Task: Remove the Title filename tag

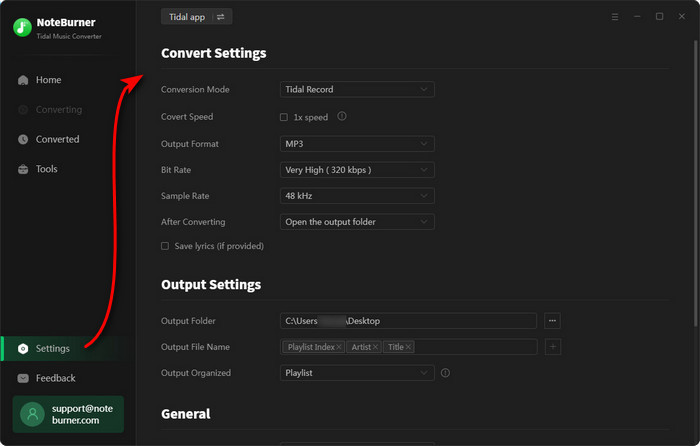Action: click(408, 347)
